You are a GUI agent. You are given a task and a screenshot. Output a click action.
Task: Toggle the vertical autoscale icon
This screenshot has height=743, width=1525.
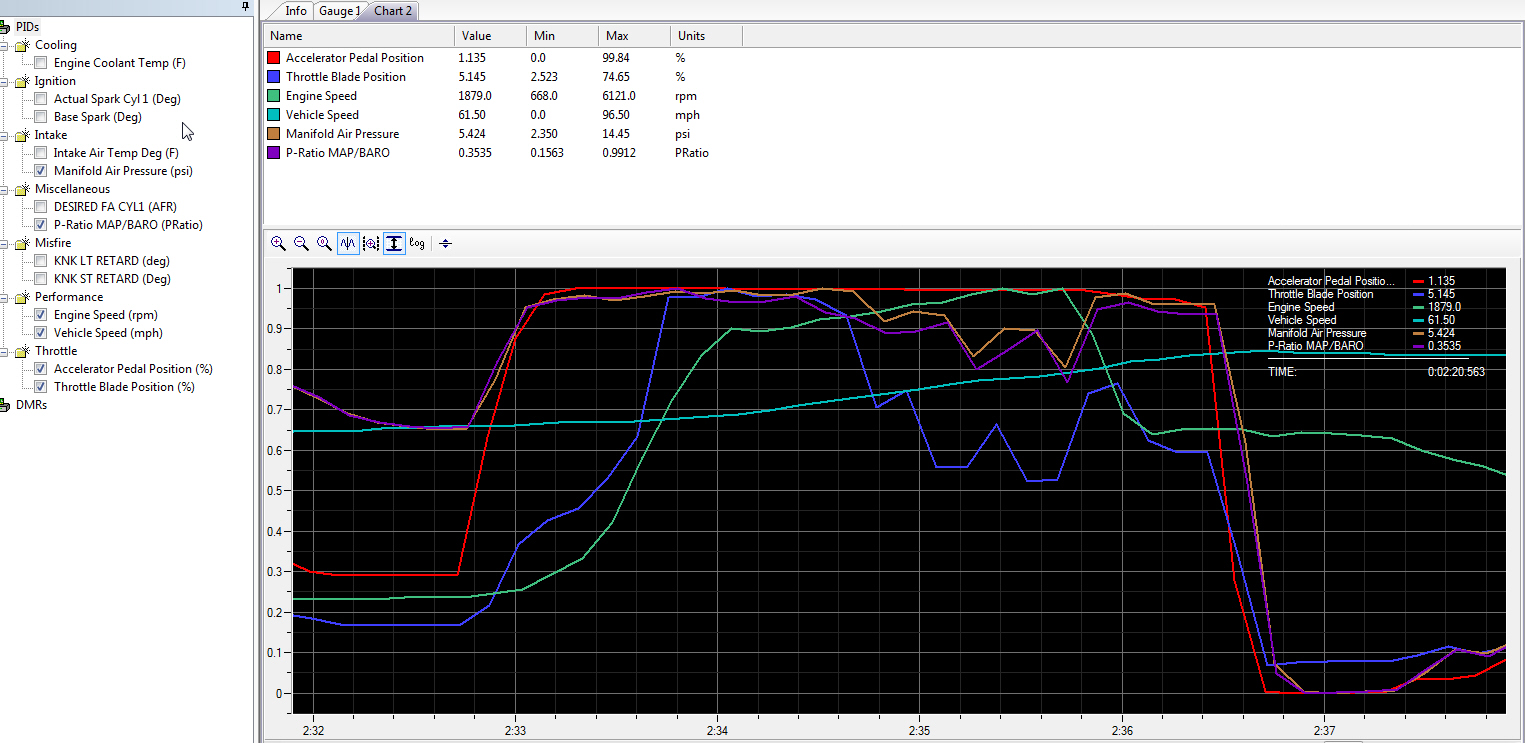pyautogui.click(x=394, y=243)
